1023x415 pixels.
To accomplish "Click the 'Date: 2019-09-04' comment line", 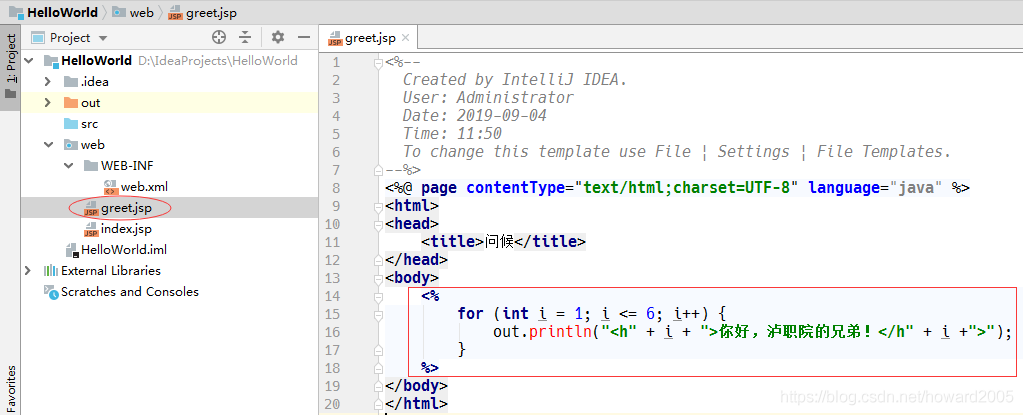I will click(x=475, y=116).
